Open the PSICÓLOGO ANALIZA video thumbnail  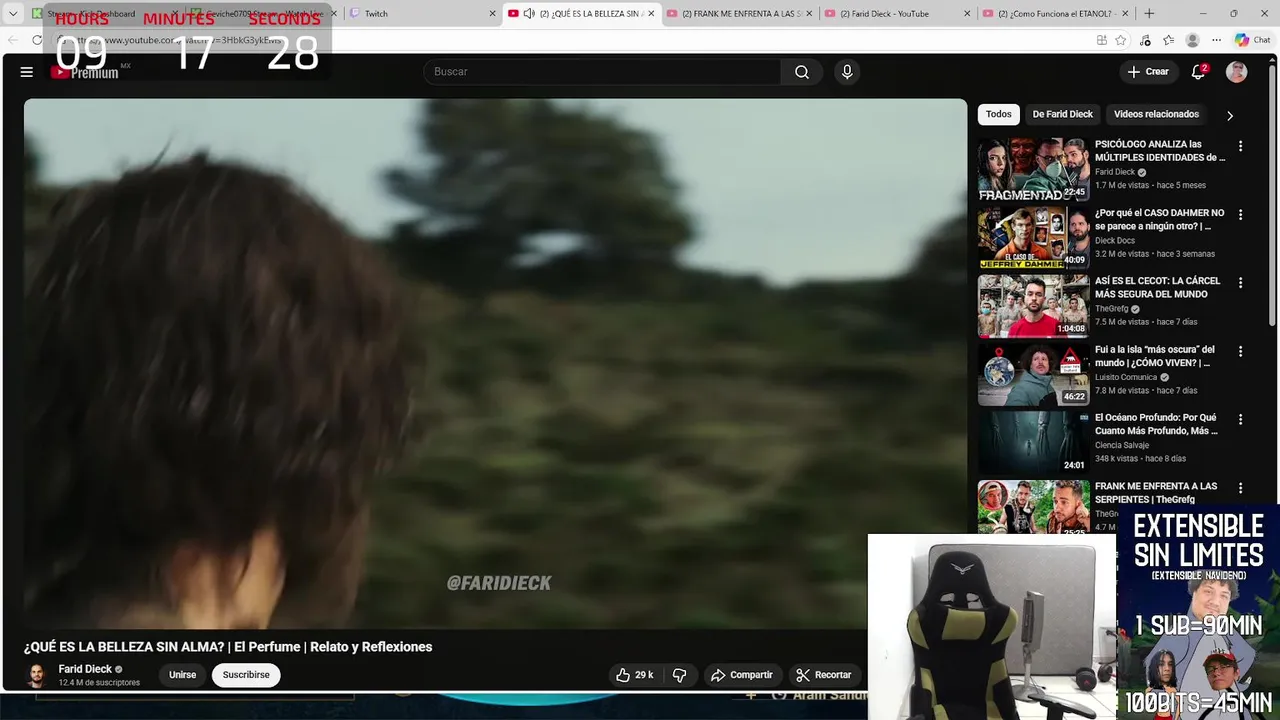(x=1033, y=169)
